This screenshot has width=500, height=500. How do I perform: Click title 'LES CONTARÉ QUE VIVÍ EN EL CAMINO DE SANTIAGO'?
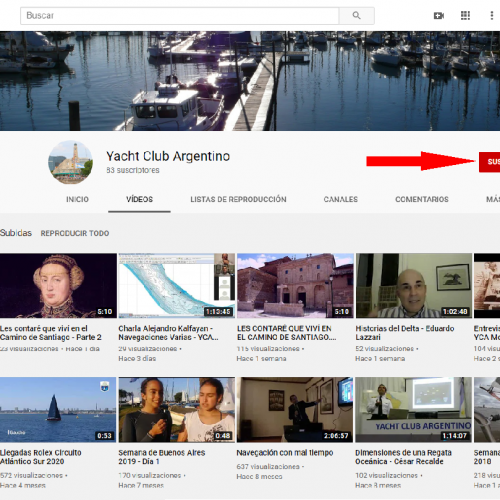point(287,333)
